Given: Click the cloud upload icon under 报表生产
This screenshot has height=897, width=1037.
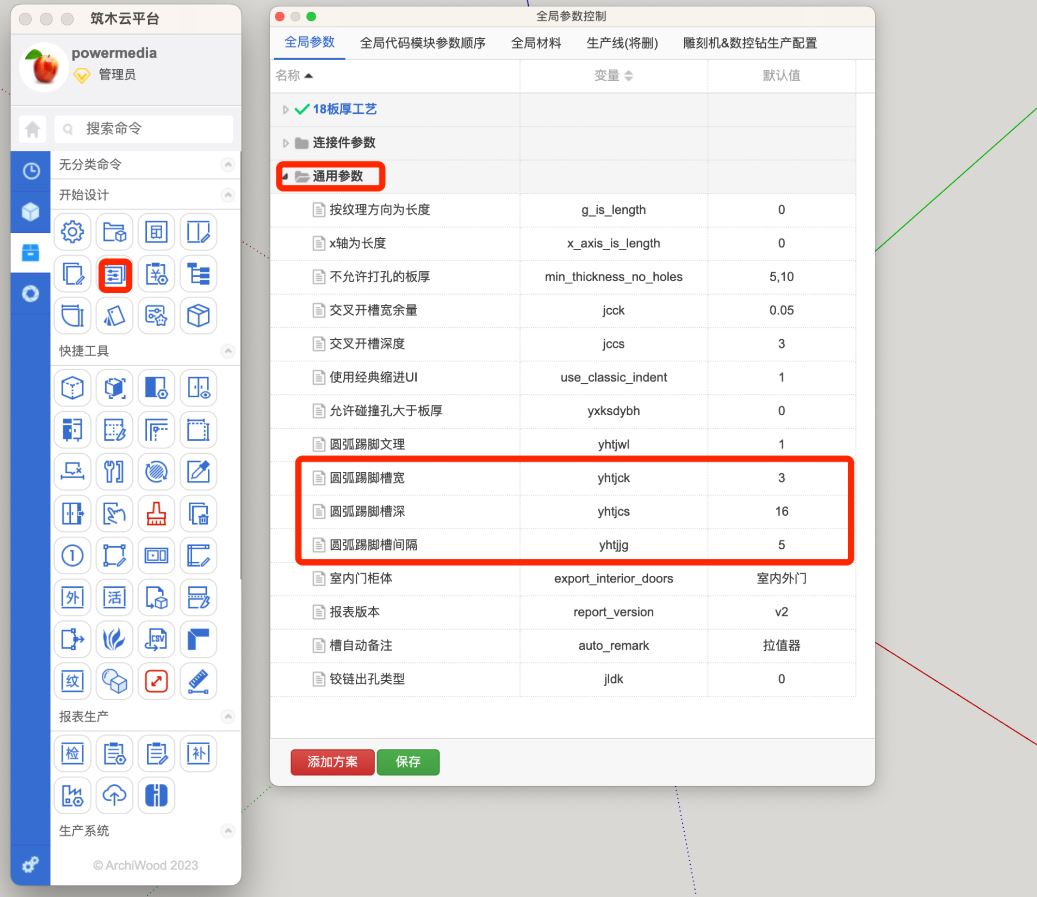Looking at the screenshot, I should pos(114,796).
